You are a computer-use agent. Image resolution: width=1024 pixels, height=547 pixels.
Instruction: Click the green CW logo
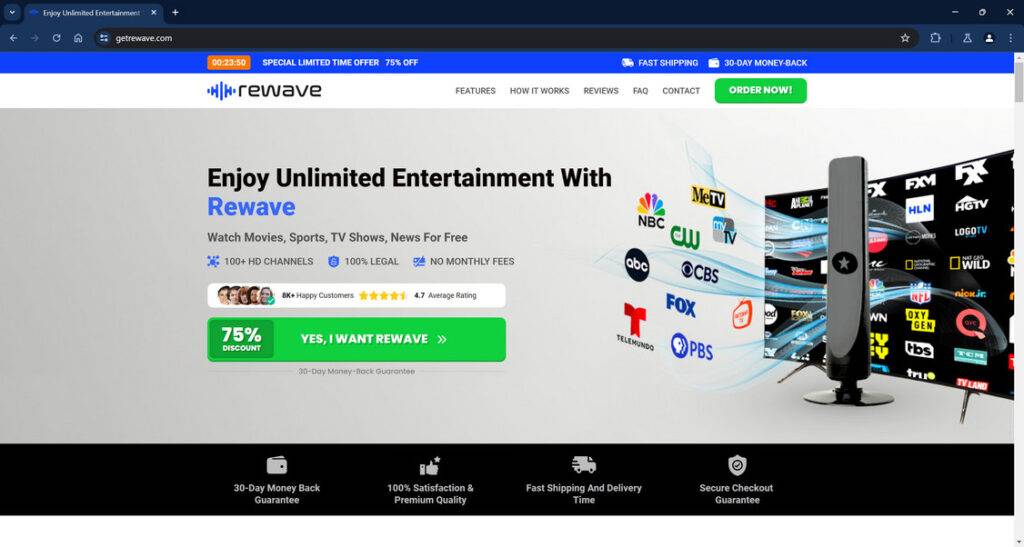tap(686, 238)
